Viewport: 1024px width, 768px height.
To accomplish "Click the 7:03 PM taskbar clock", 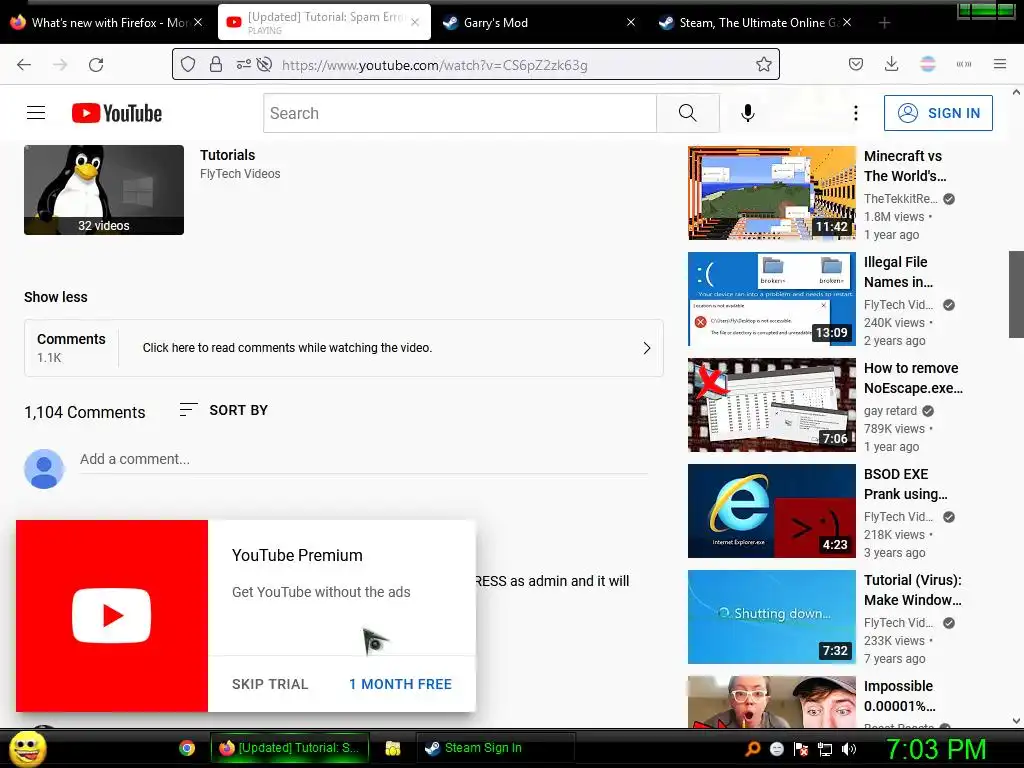I will coord(935,749).
